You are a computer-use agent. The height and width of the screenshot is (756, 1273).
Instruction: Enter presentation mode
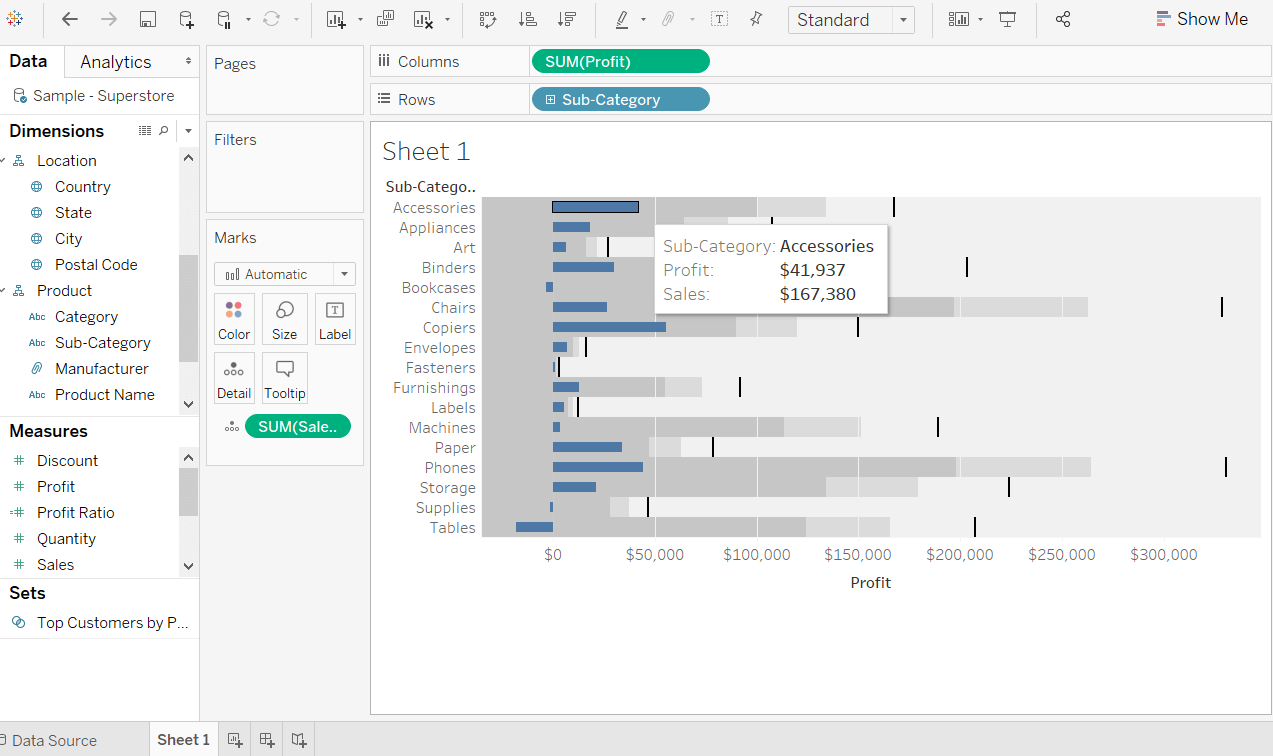point(1008,19)
